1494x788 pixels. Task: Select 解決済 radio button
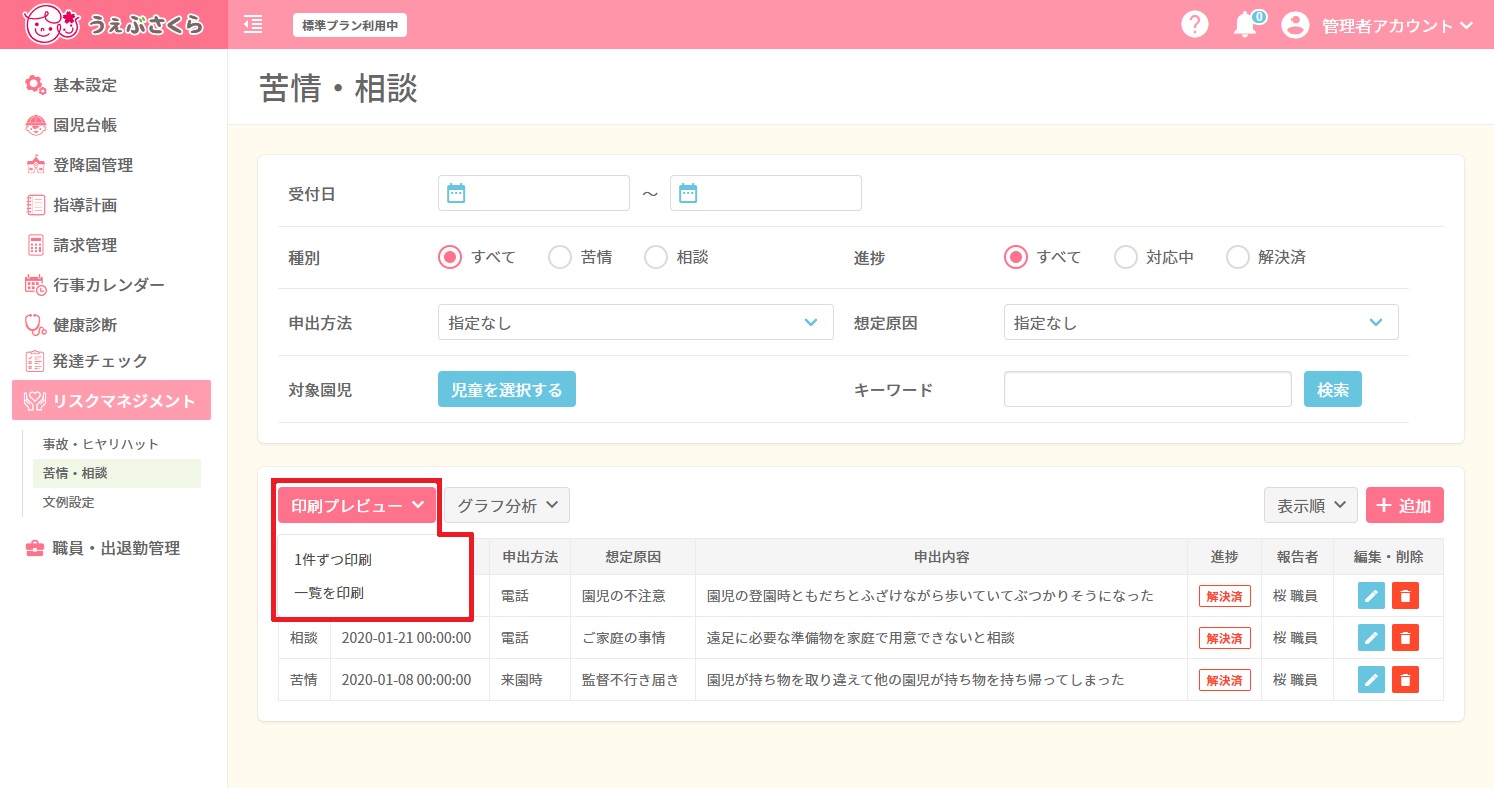tap(1238, 257)
